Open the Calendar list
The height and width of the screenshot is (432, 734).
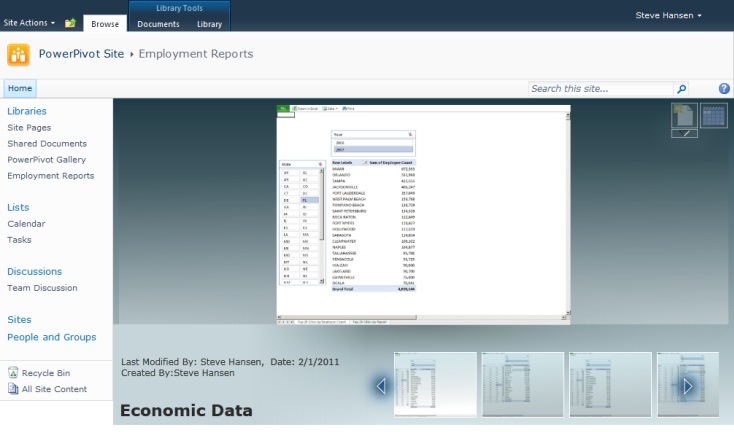[26, 223]
